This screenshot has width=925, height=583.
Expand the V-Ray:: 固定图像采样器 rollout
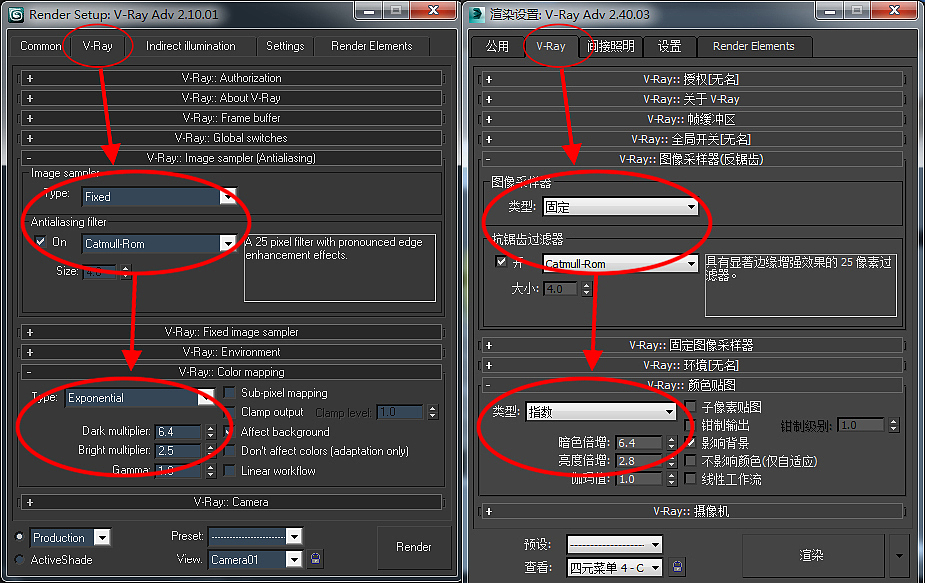(x=691, y=345)
